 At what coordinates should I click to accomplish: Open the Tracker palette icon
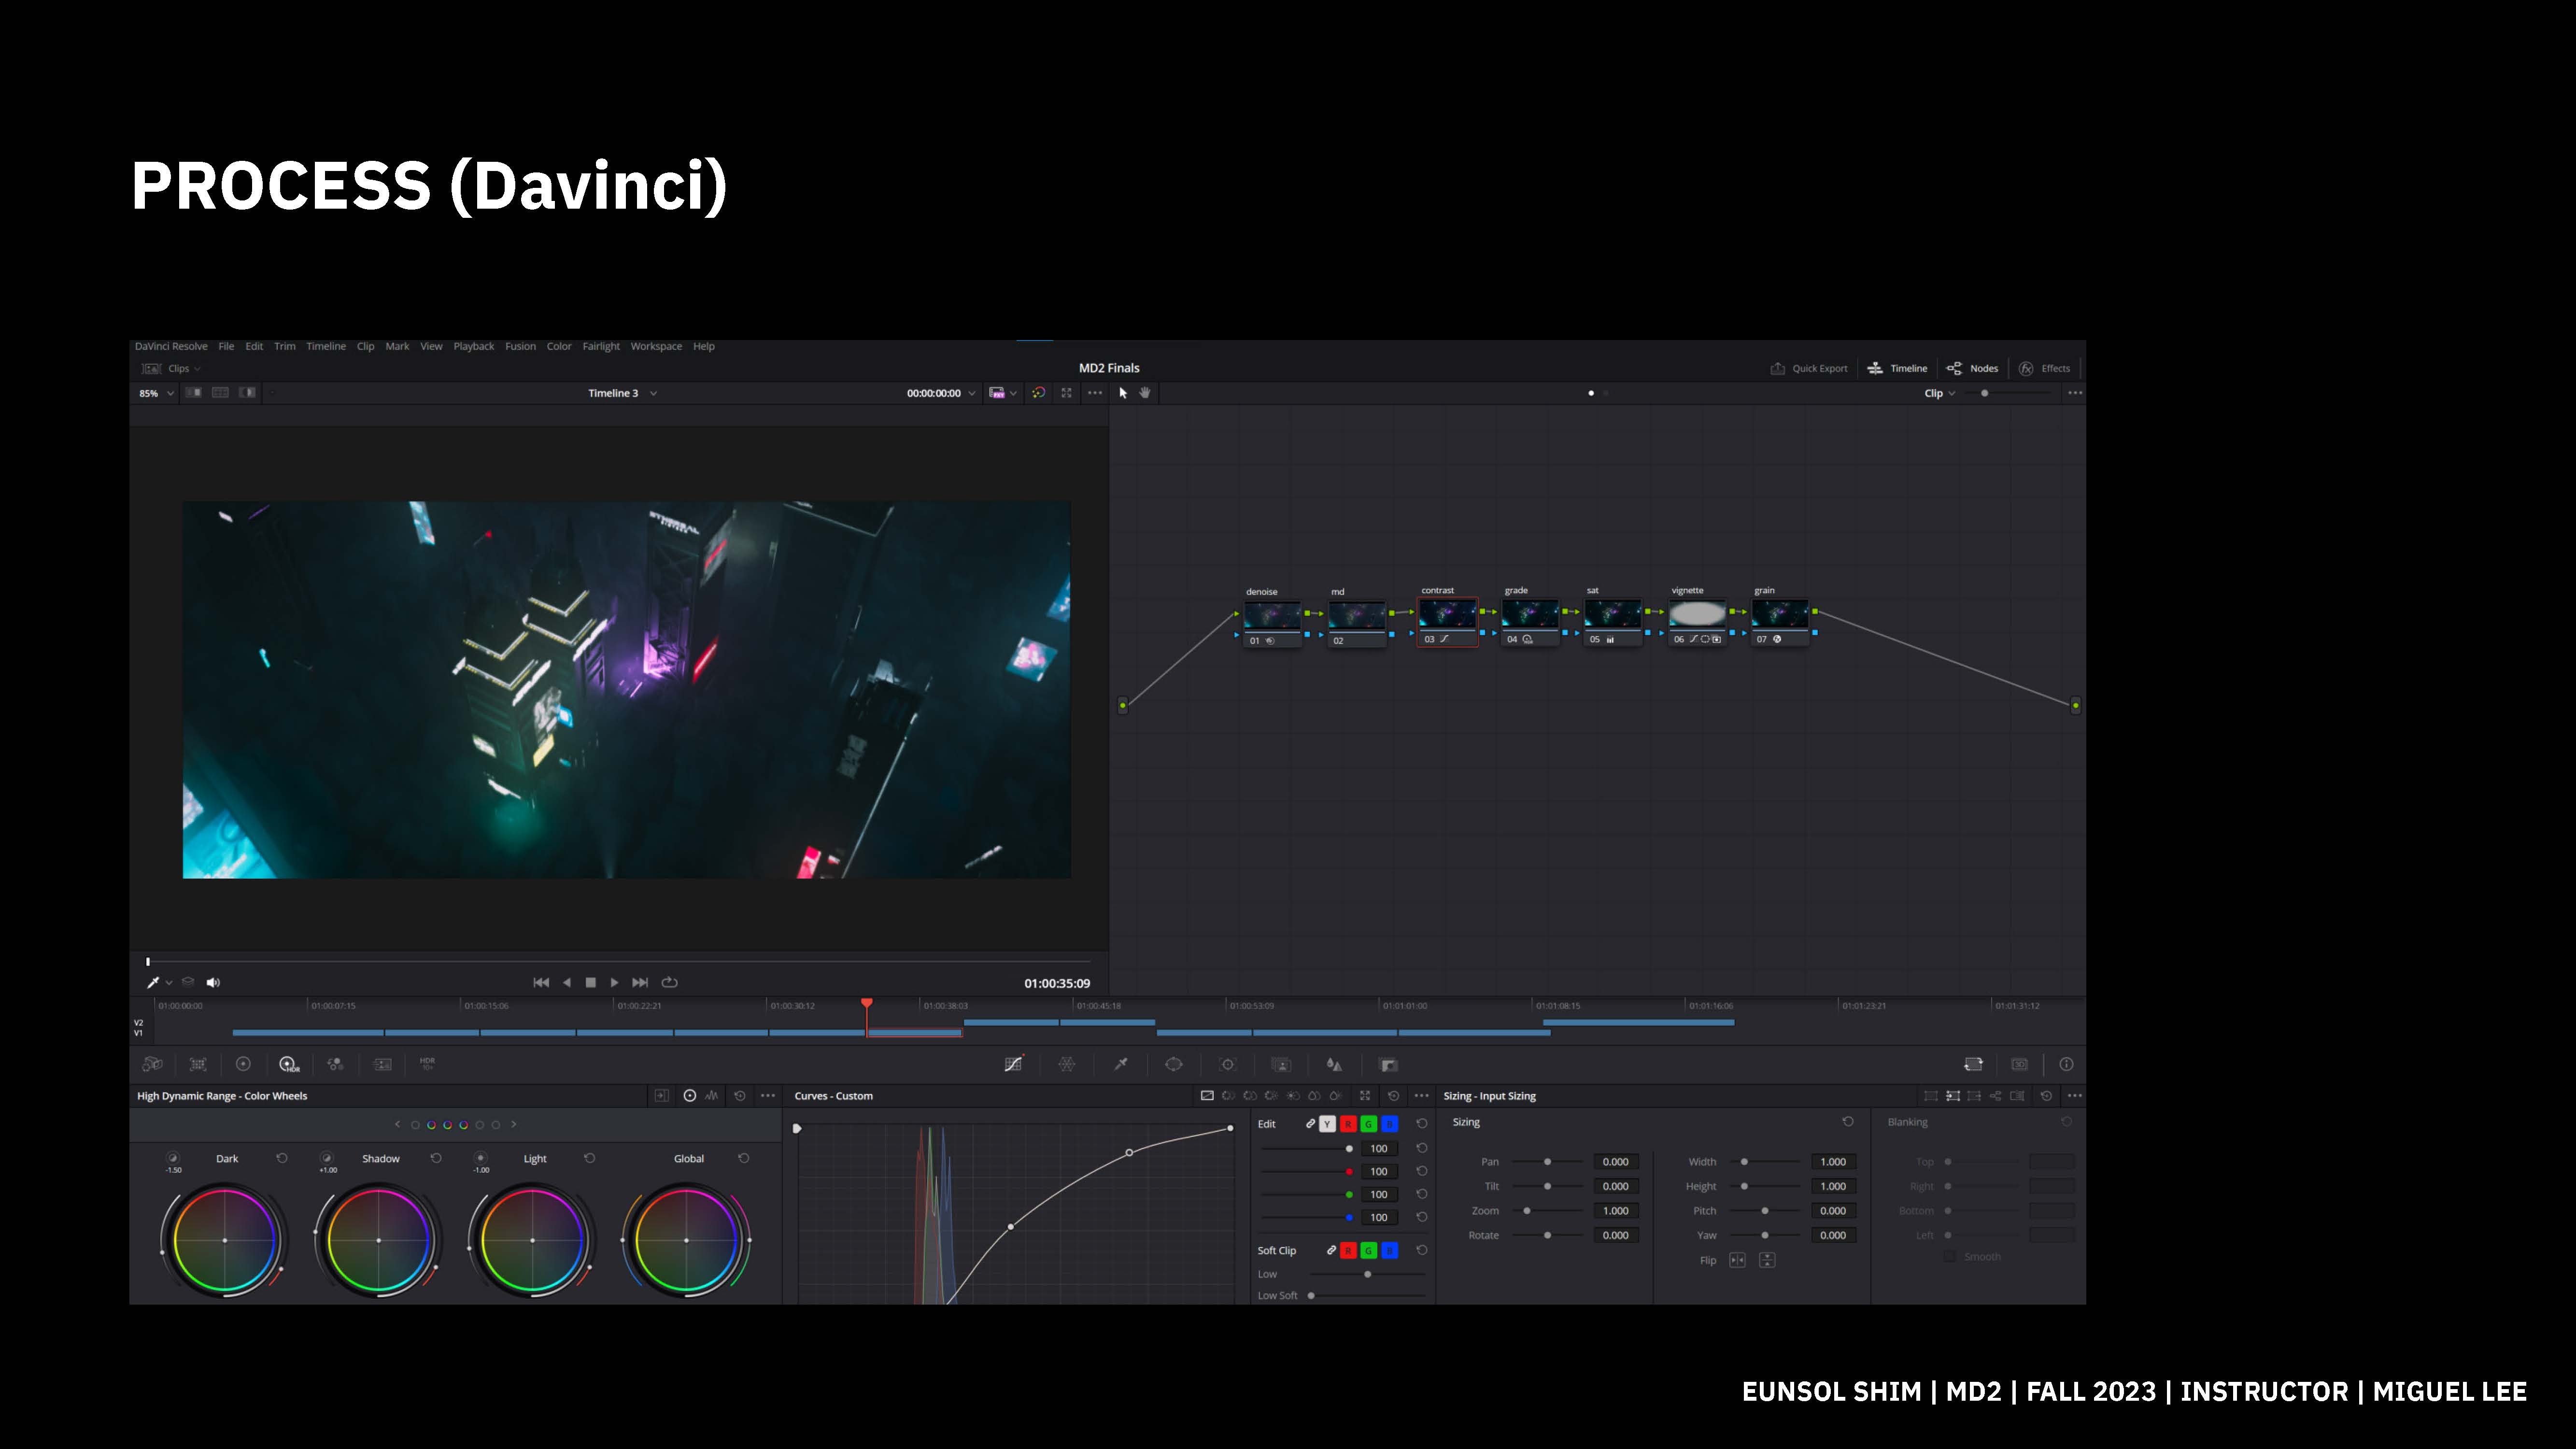pyautogui.click(x=1228, y=1064)
